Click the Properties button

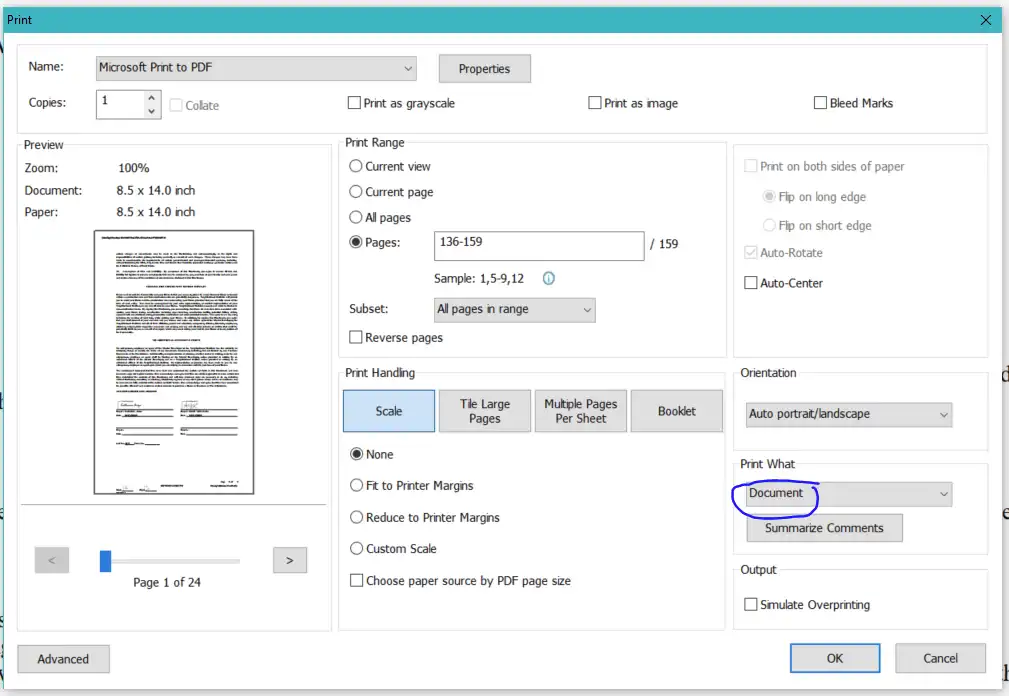click(x=484, y=68)
